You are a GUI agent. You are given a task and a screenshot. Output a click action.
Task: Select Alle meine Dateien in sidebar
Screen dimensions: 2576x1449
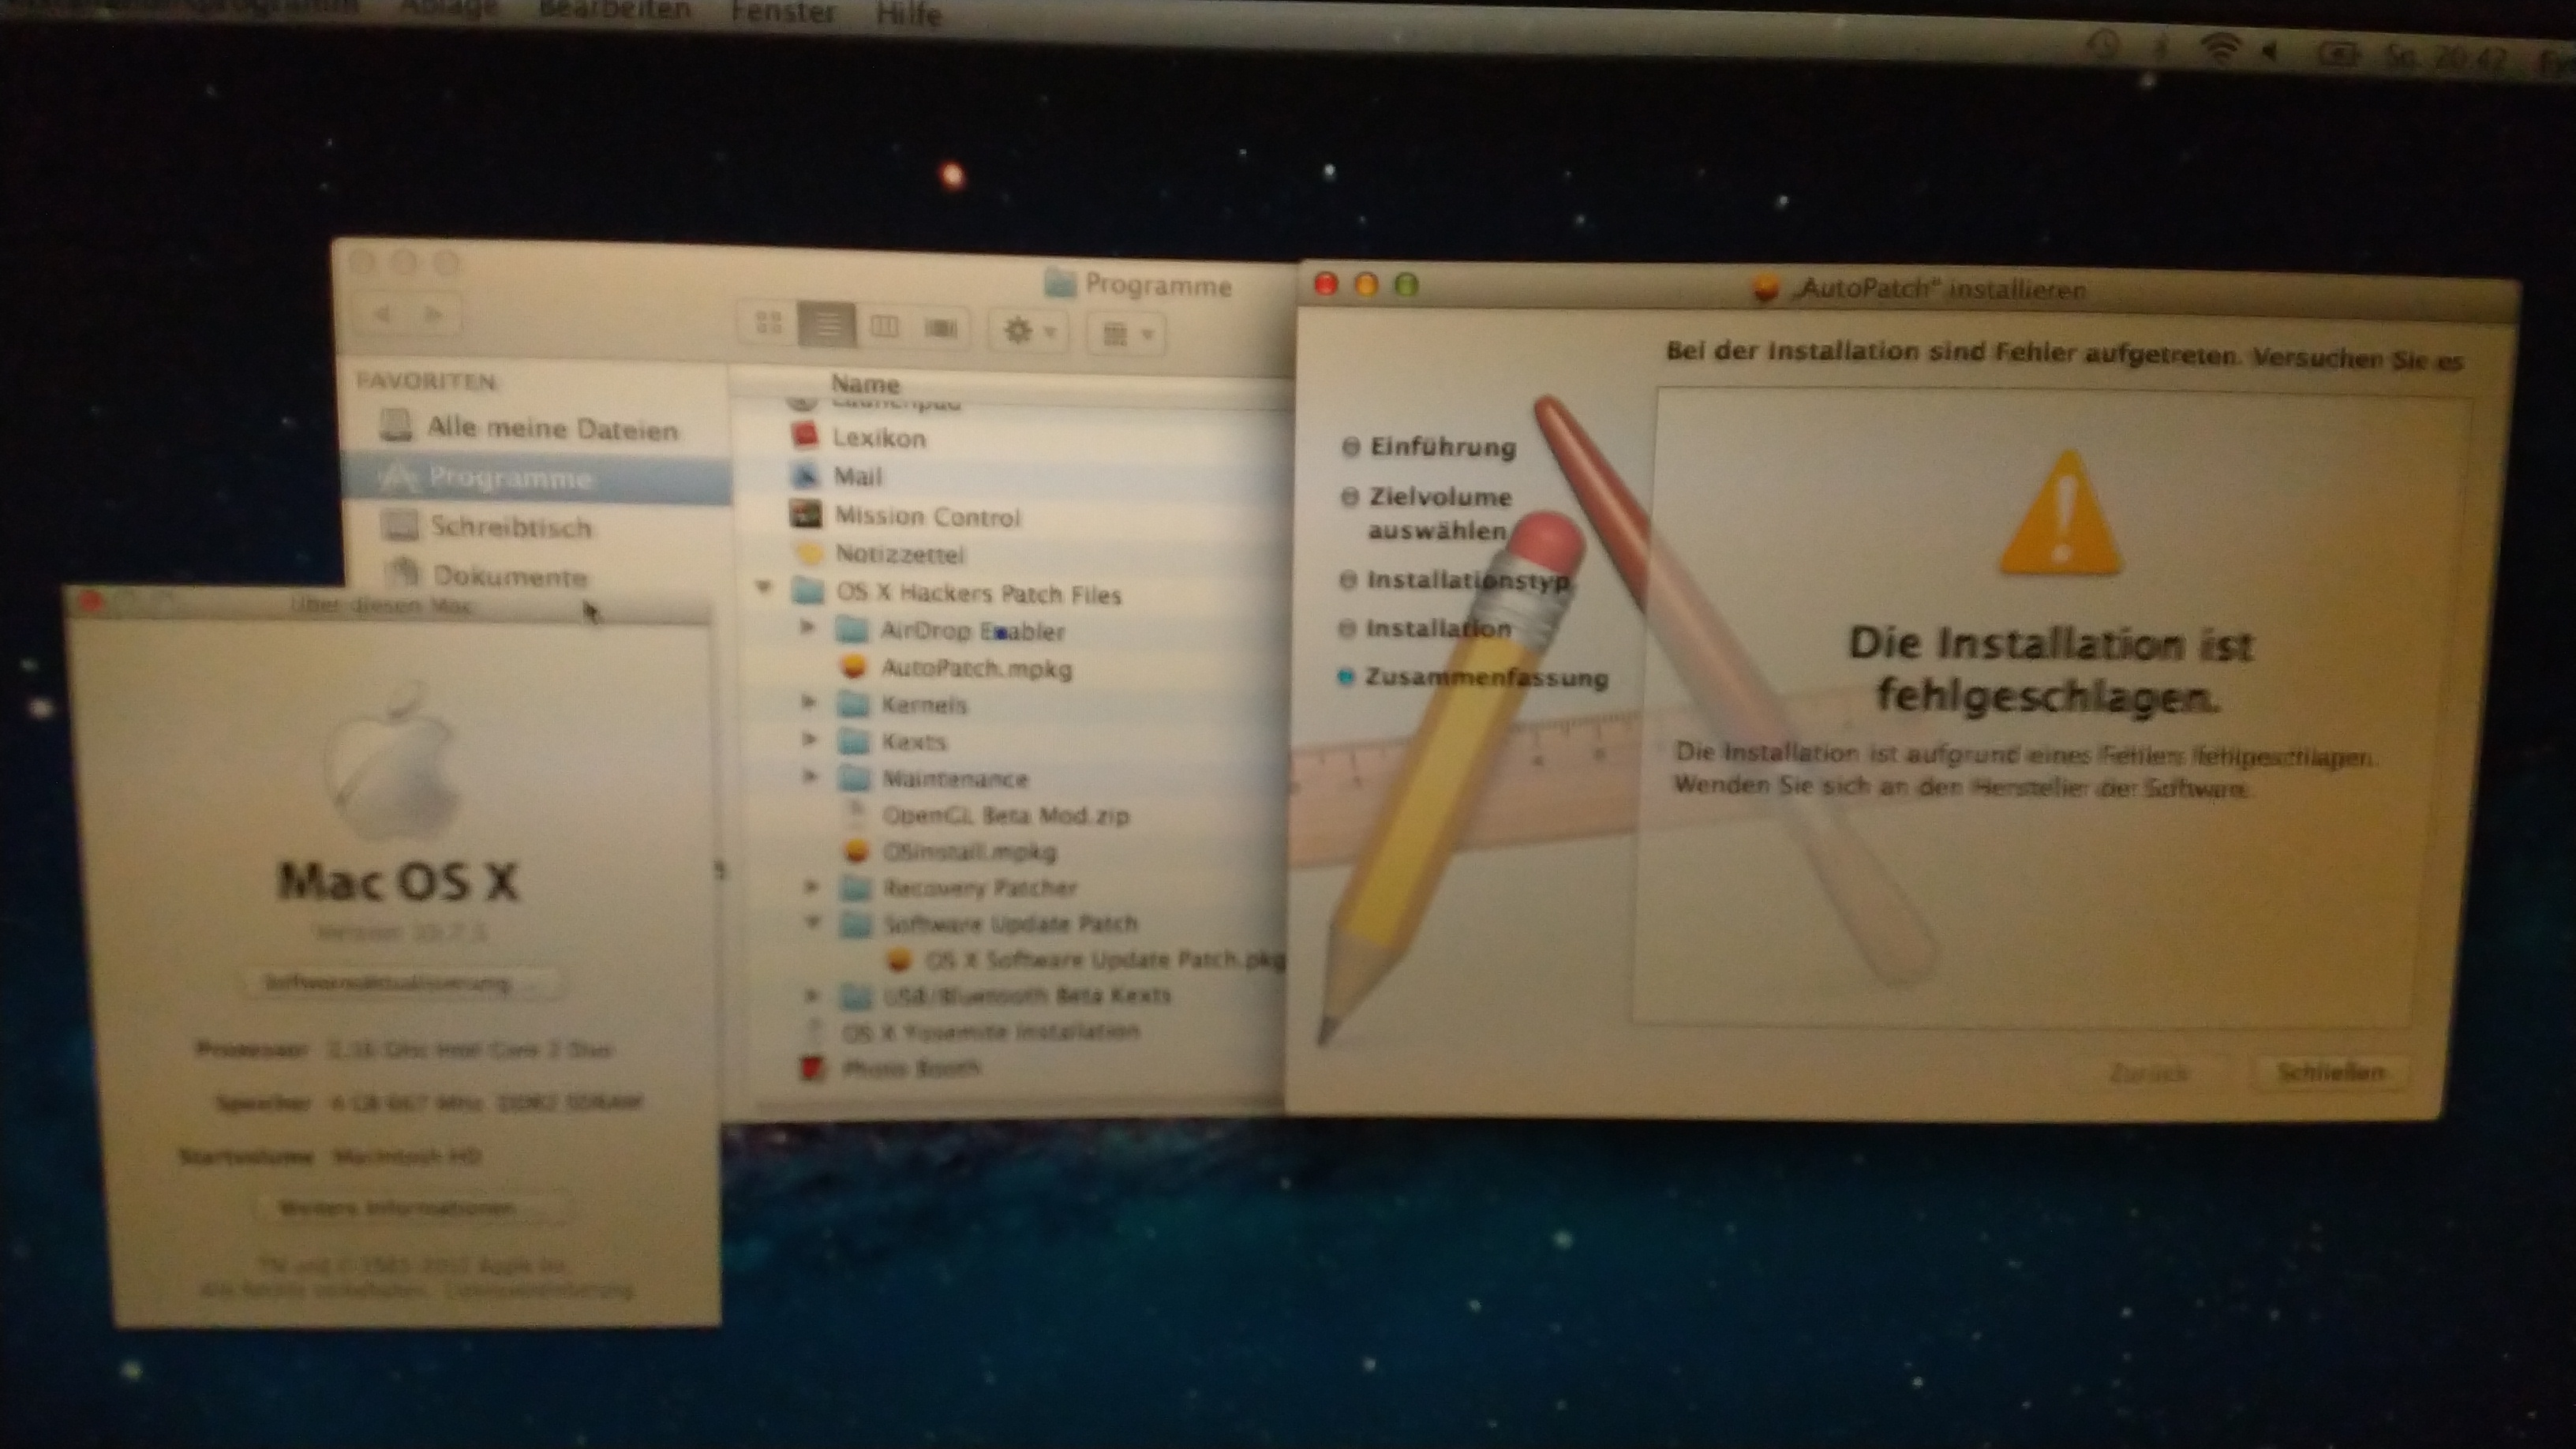551,429
